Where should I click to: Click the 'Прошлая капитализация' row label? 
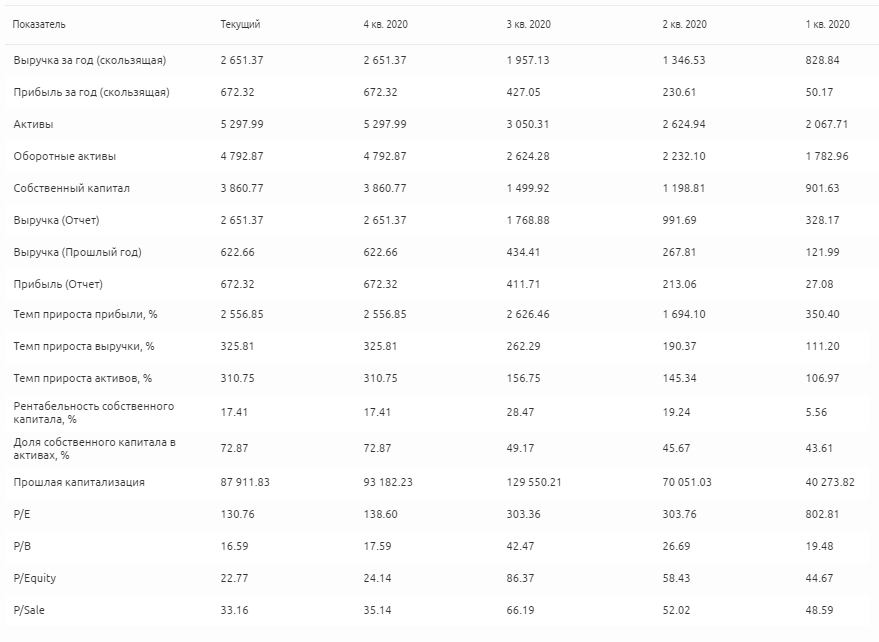click(x=79, y=482)
